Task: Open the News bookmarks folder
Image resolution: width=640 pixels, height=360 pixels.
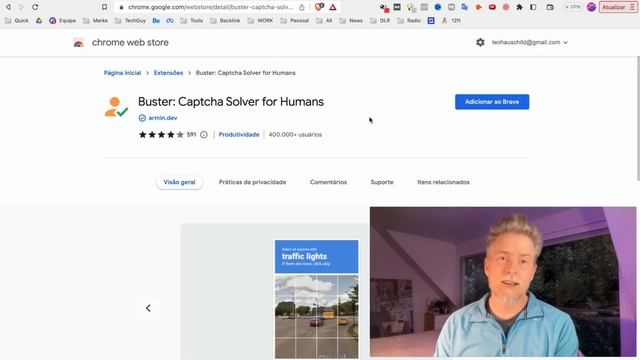Action: click(x=351, y=20)
